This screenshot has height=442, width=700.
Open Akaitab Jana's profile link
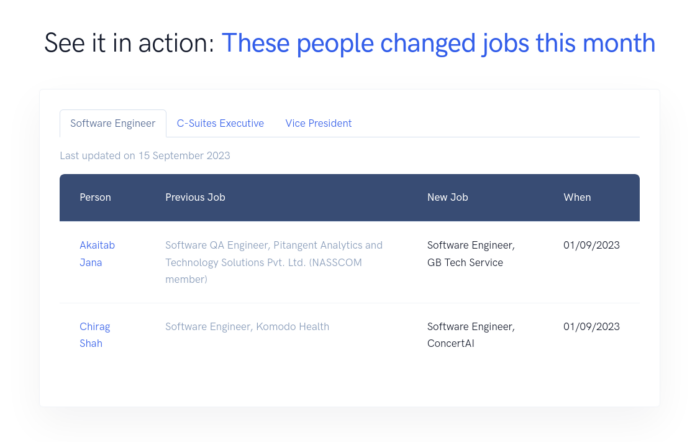point(97,254)
